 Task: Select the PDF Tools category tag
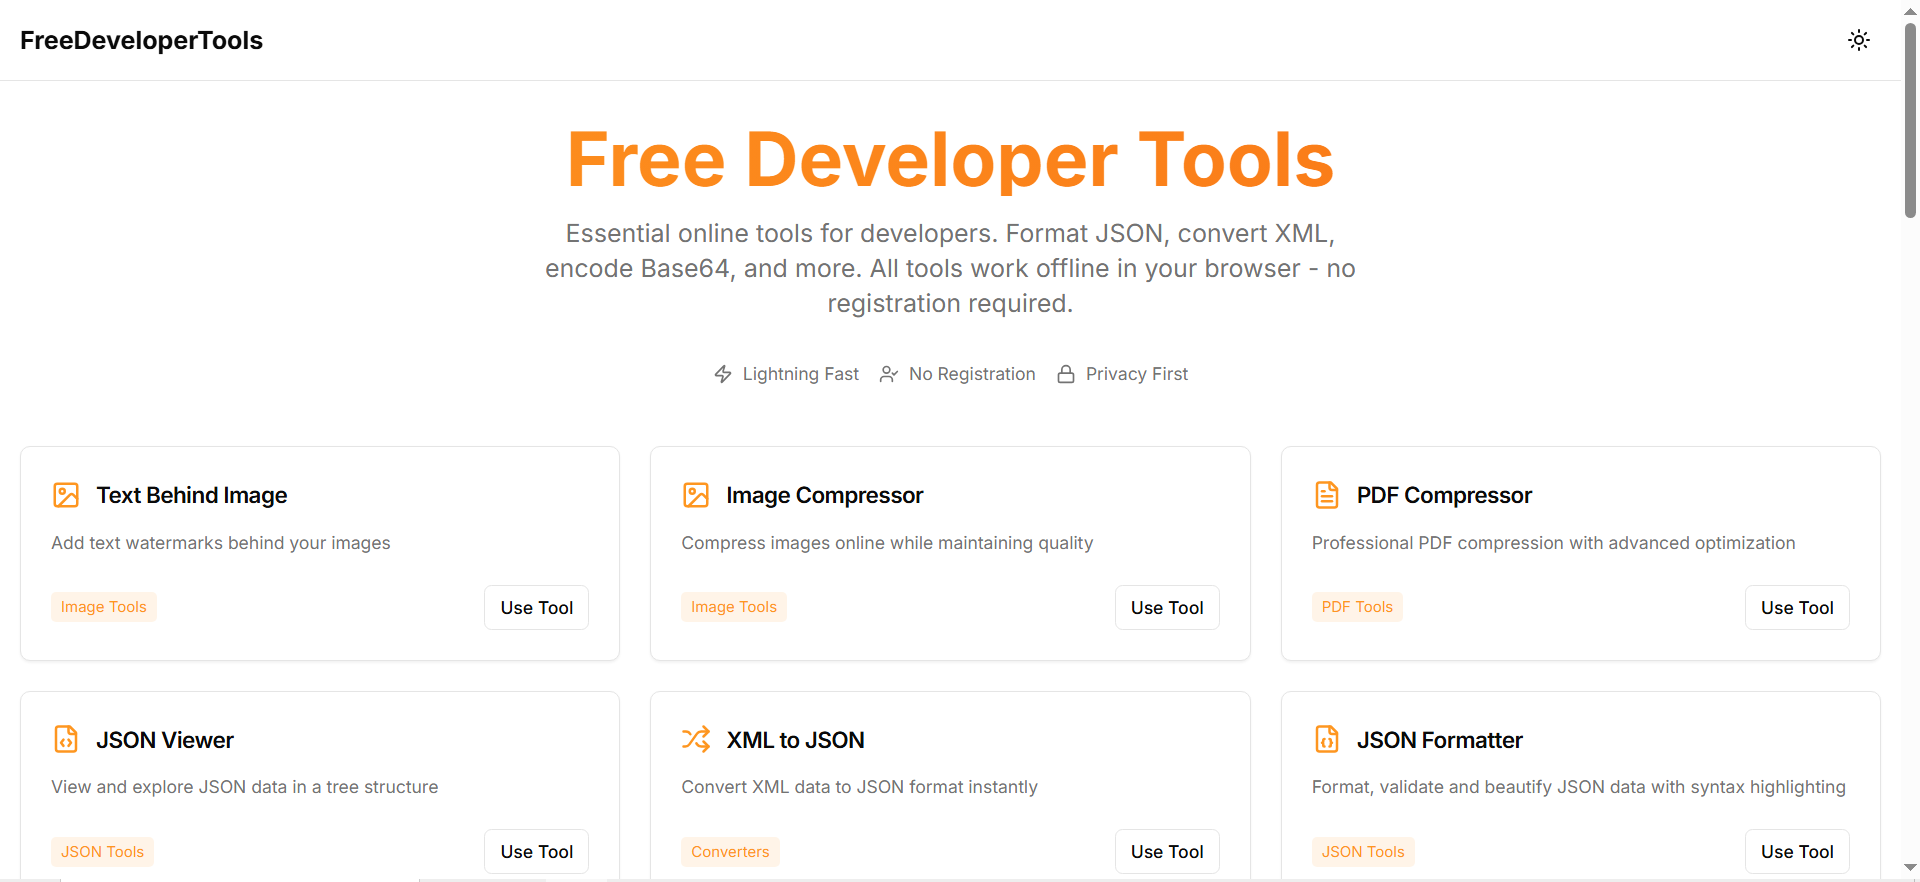tap(1356, 607)
